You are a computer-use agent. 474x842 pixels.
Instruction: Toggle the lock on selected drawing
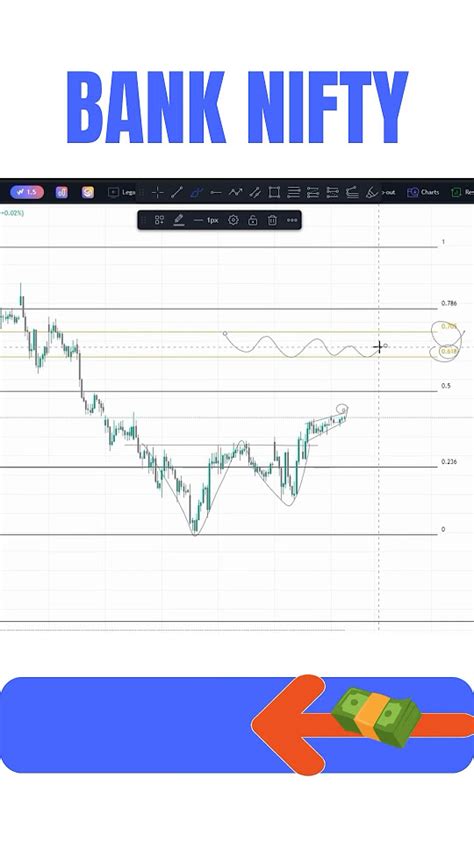[x=253, y=220]
